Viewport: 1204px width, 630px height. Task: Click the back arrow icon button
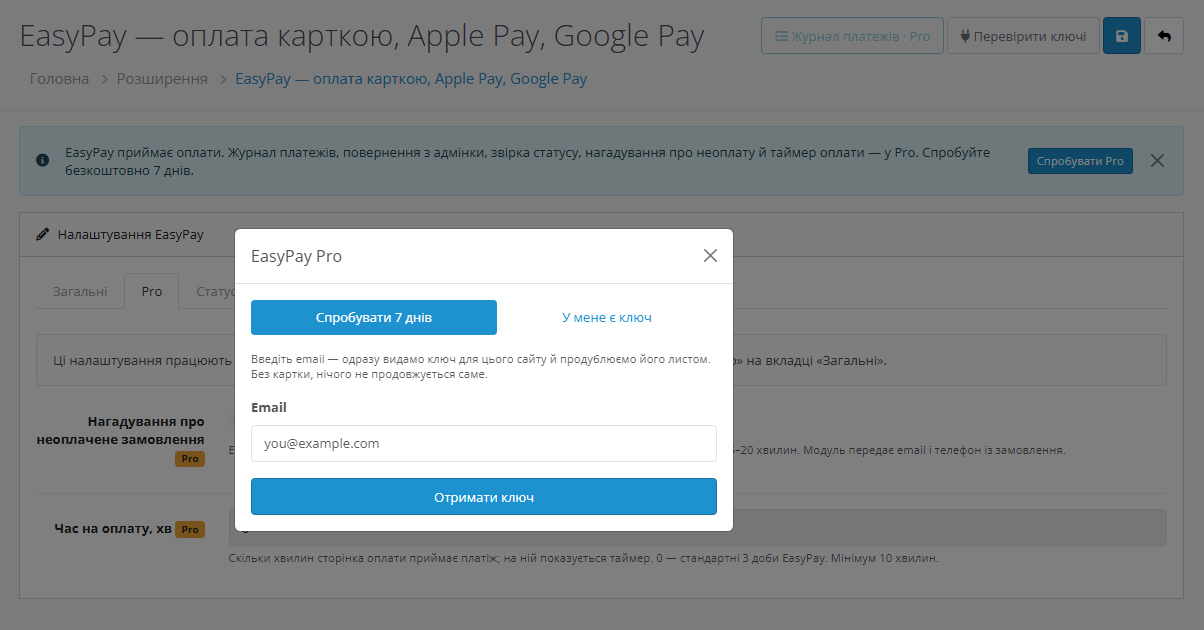1164,36
